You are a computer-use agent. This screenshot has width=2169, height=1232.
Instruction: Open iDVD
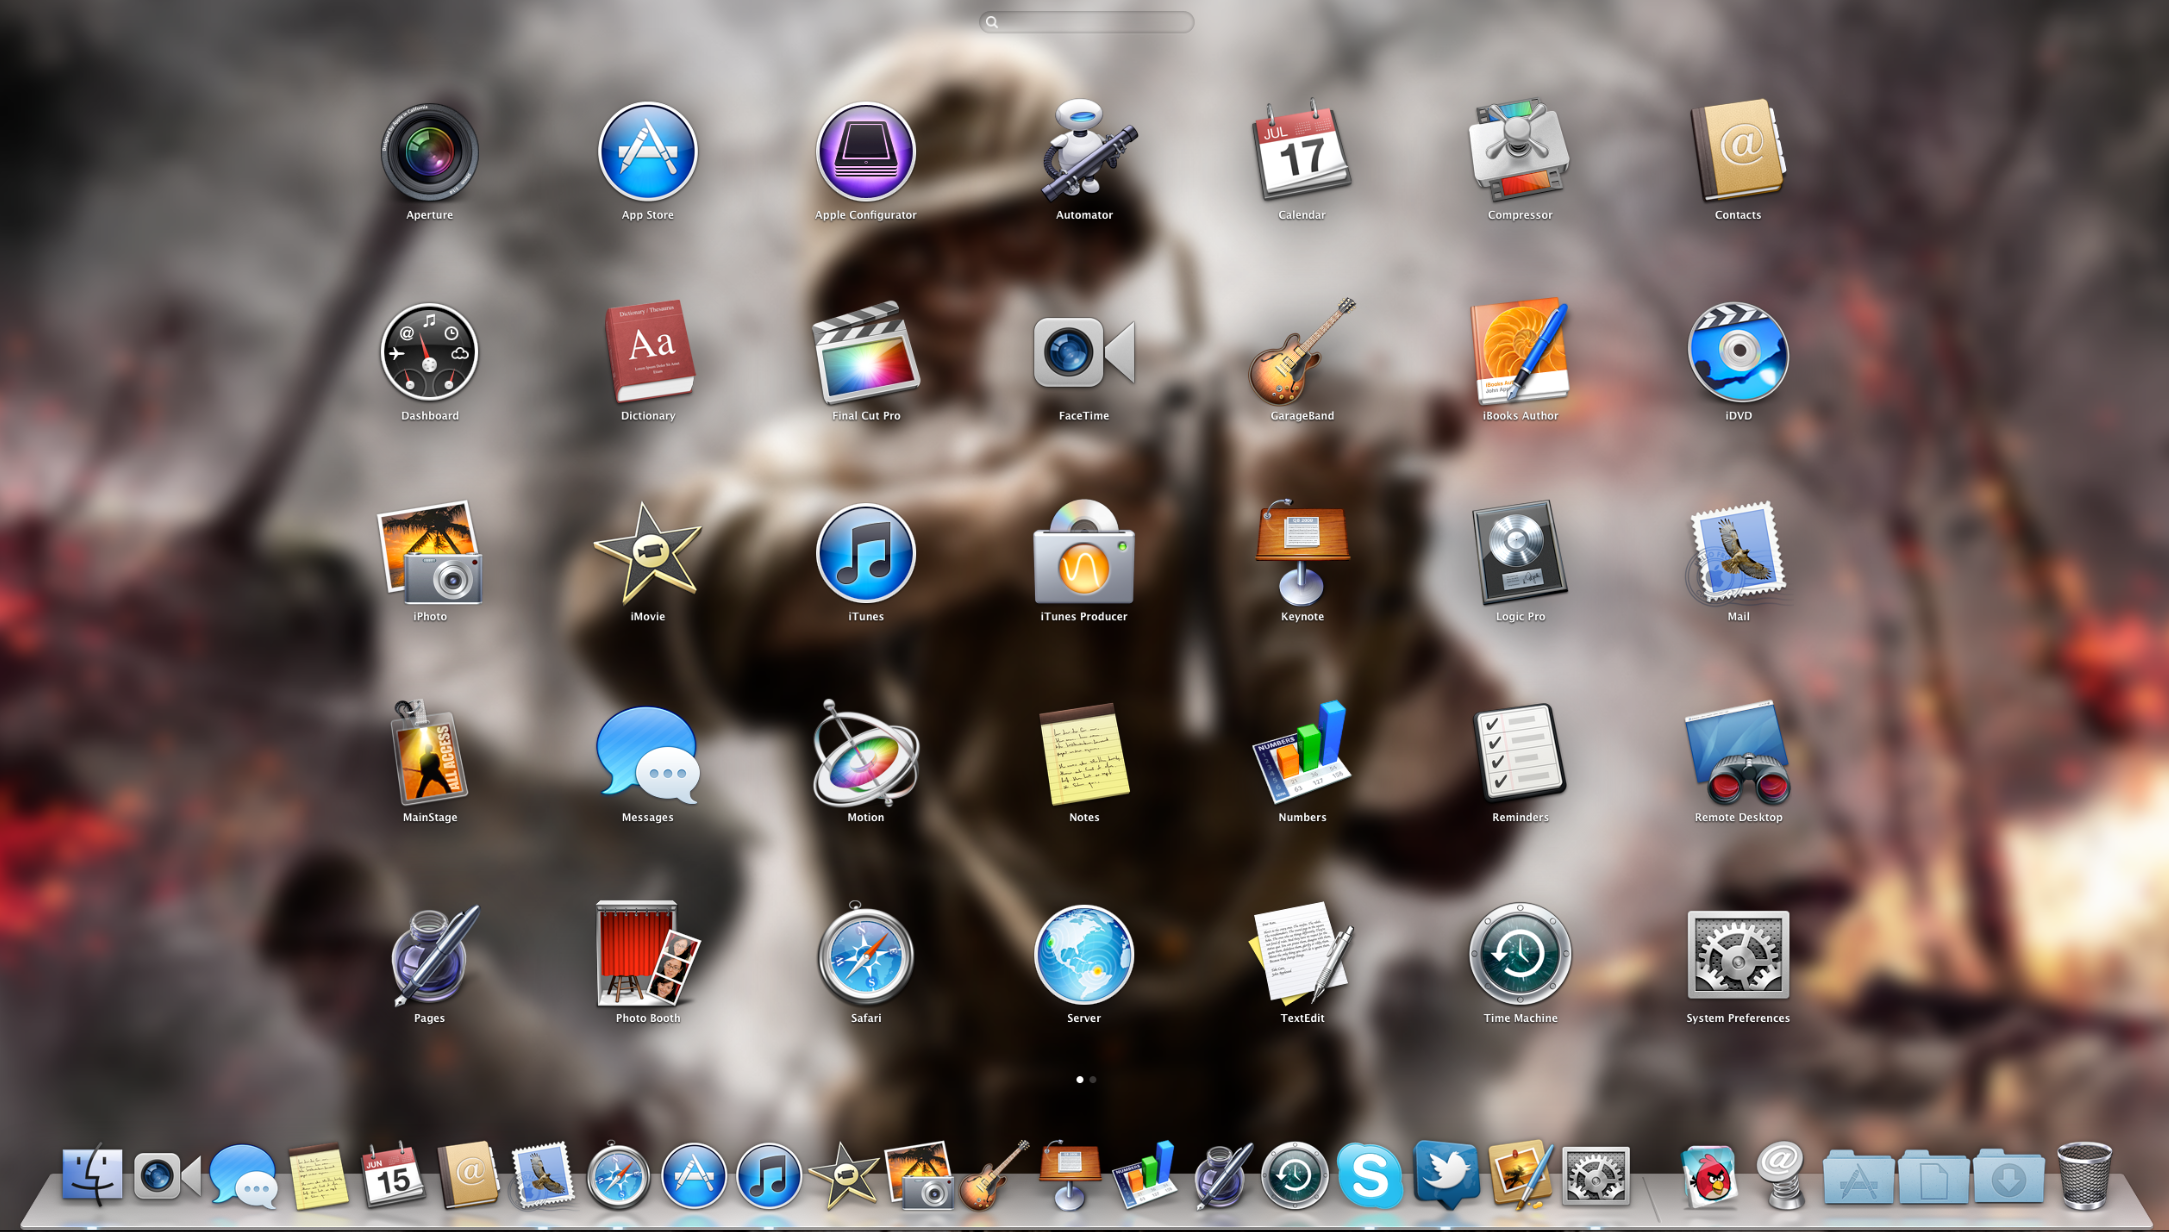click(x=1737, y=354)
